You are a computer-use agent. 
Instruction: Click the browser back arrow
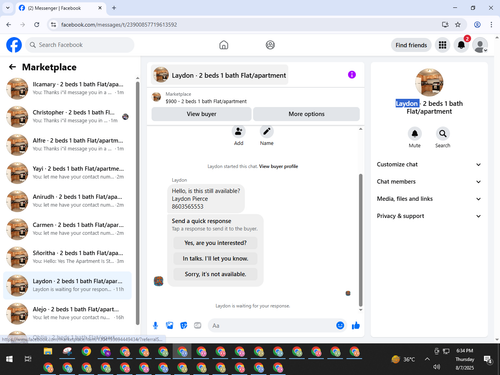pyautogui.click(x=9, y=25)
